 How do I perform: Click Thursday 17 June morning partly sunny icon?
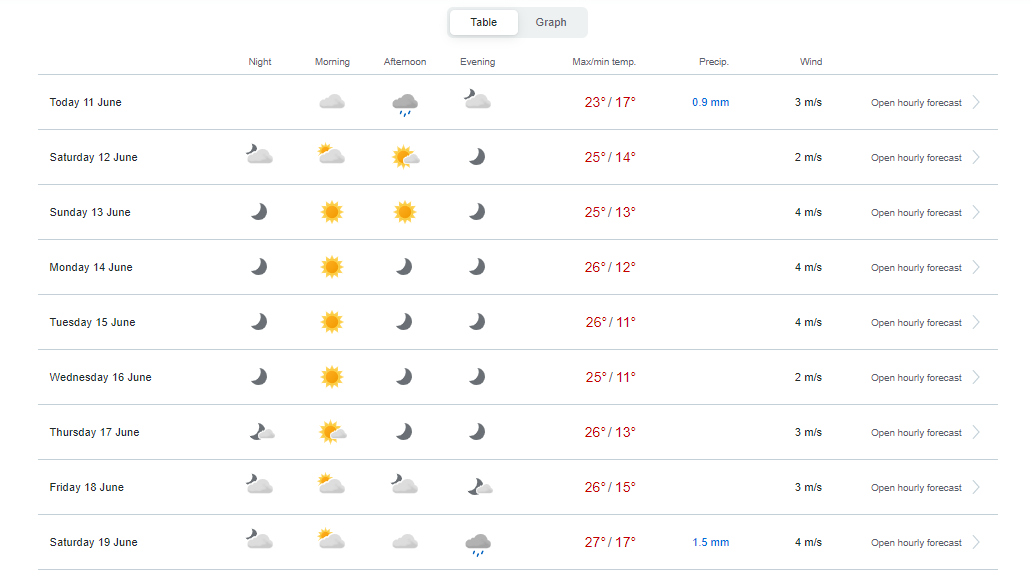pos(333,432)
